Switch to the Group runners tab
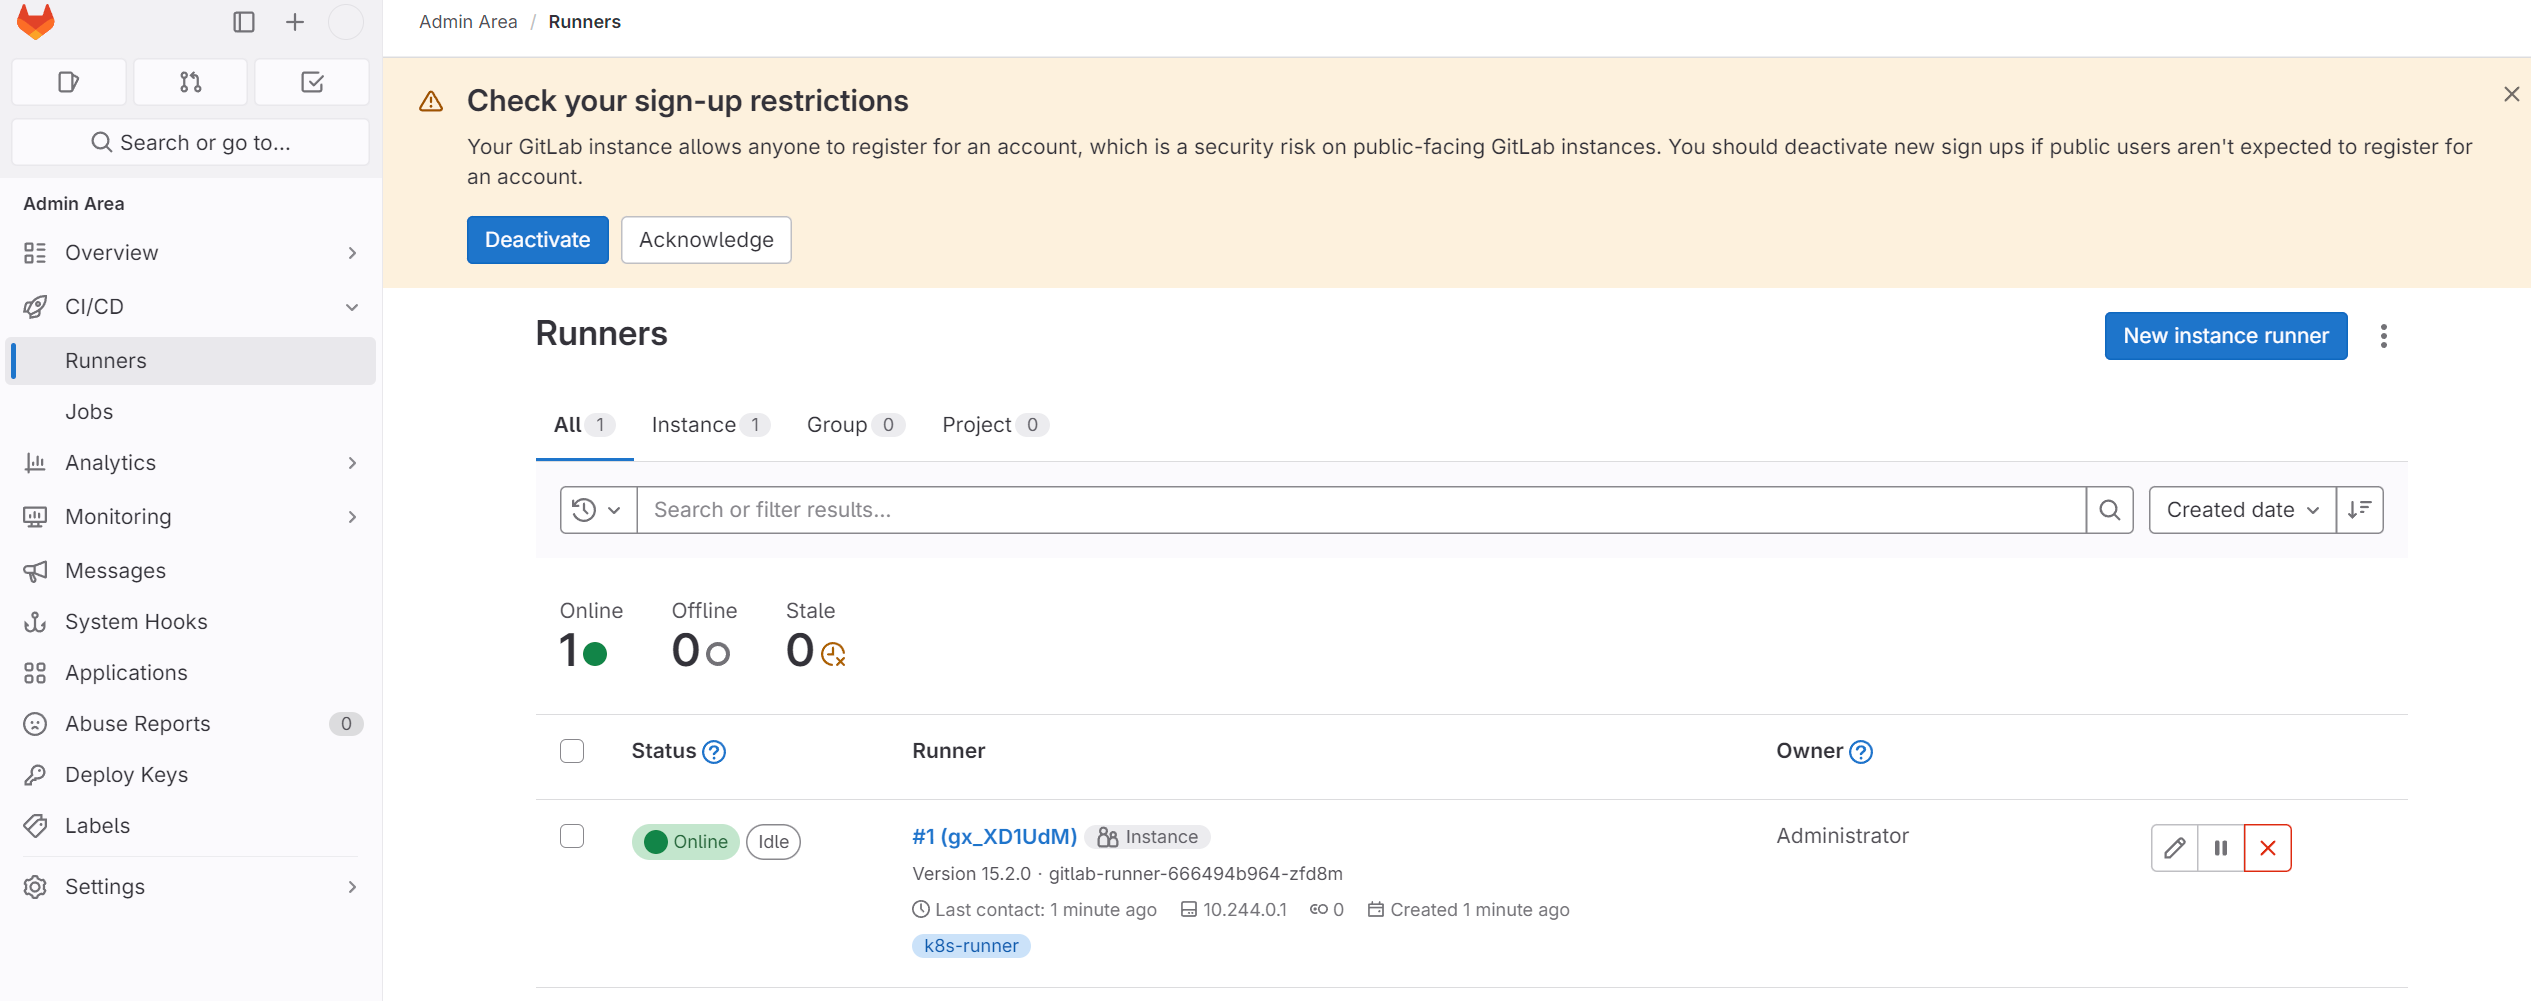This screenshot has width=2531, height=1001. coord(855,425)
